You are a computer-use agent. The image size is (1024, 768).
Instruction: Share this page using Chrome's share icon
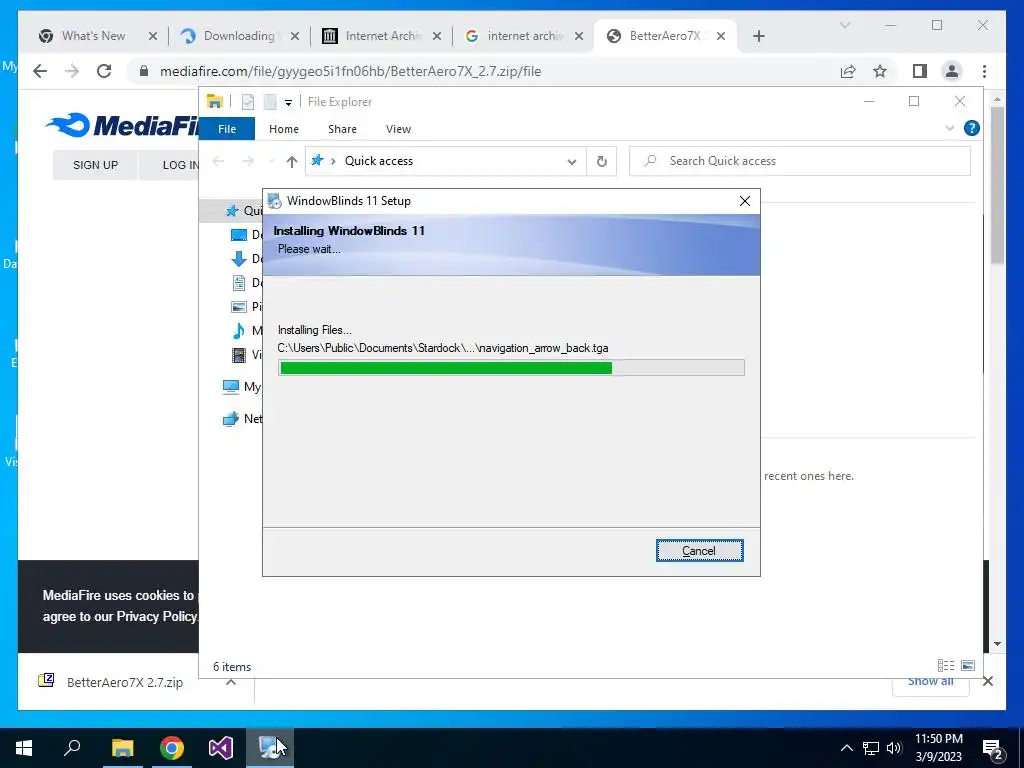848,71
